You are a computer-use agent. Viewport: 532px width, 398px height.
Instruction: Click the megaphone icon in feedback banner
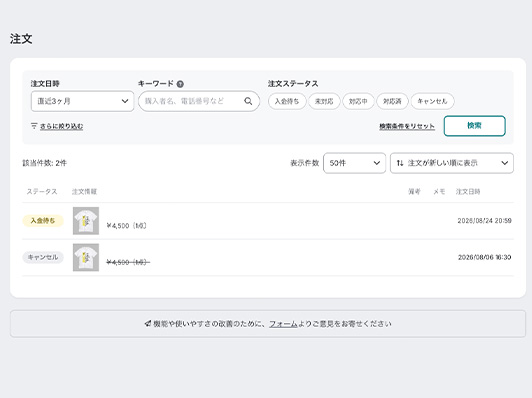click(x=148, y=324)
